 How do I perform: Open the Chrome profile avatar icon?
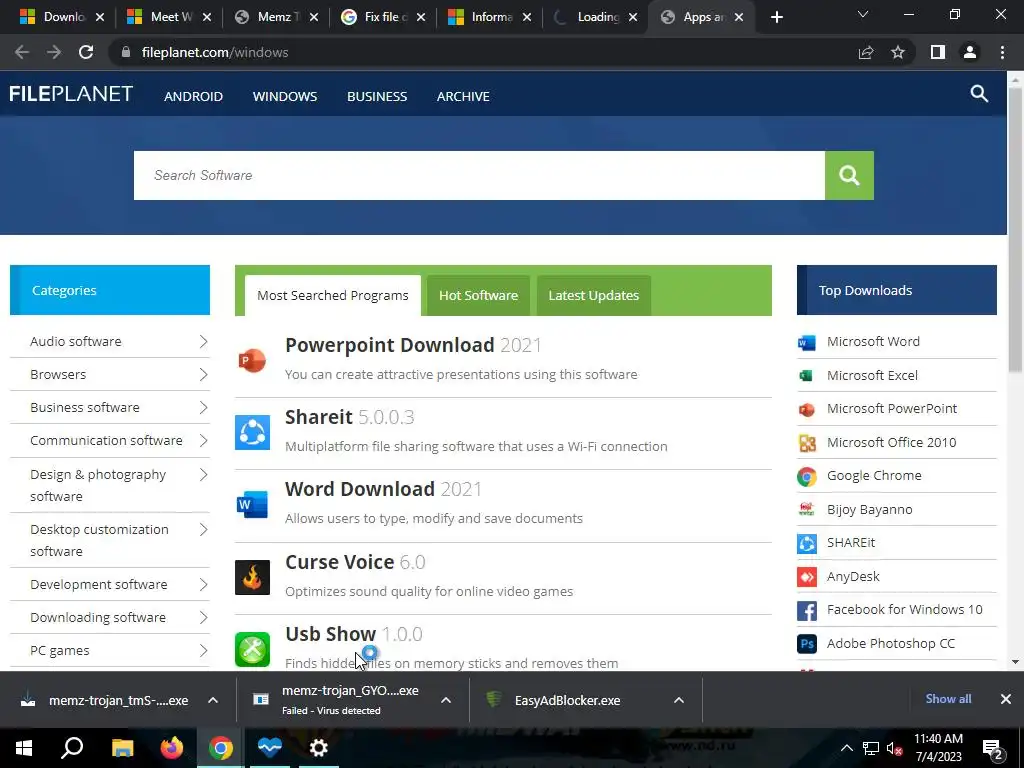coord(970,52)
